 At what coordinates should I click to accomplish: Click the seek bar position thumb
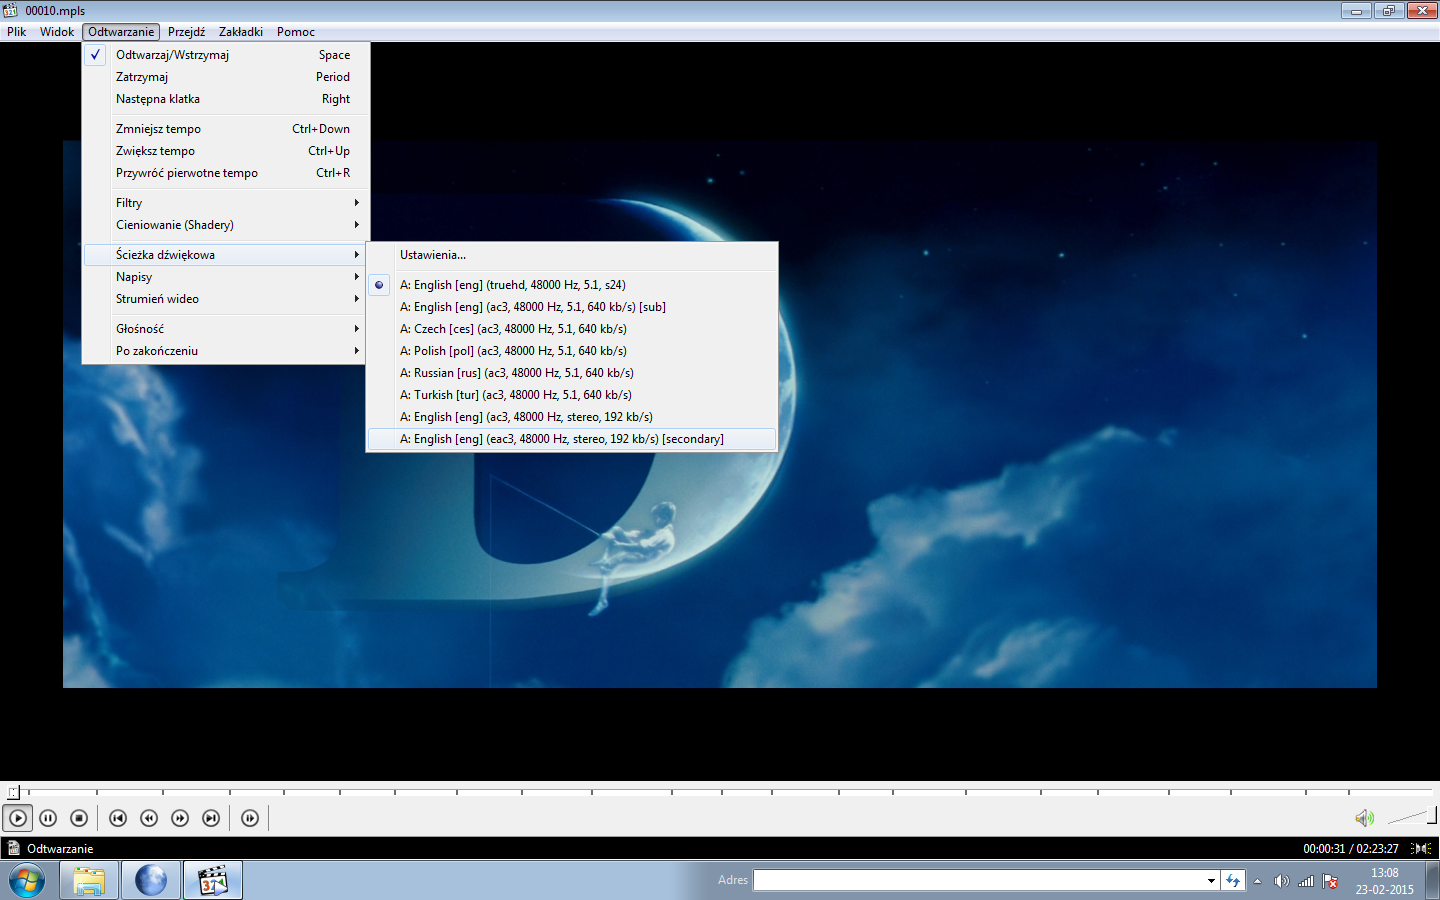tap(13, 792)
